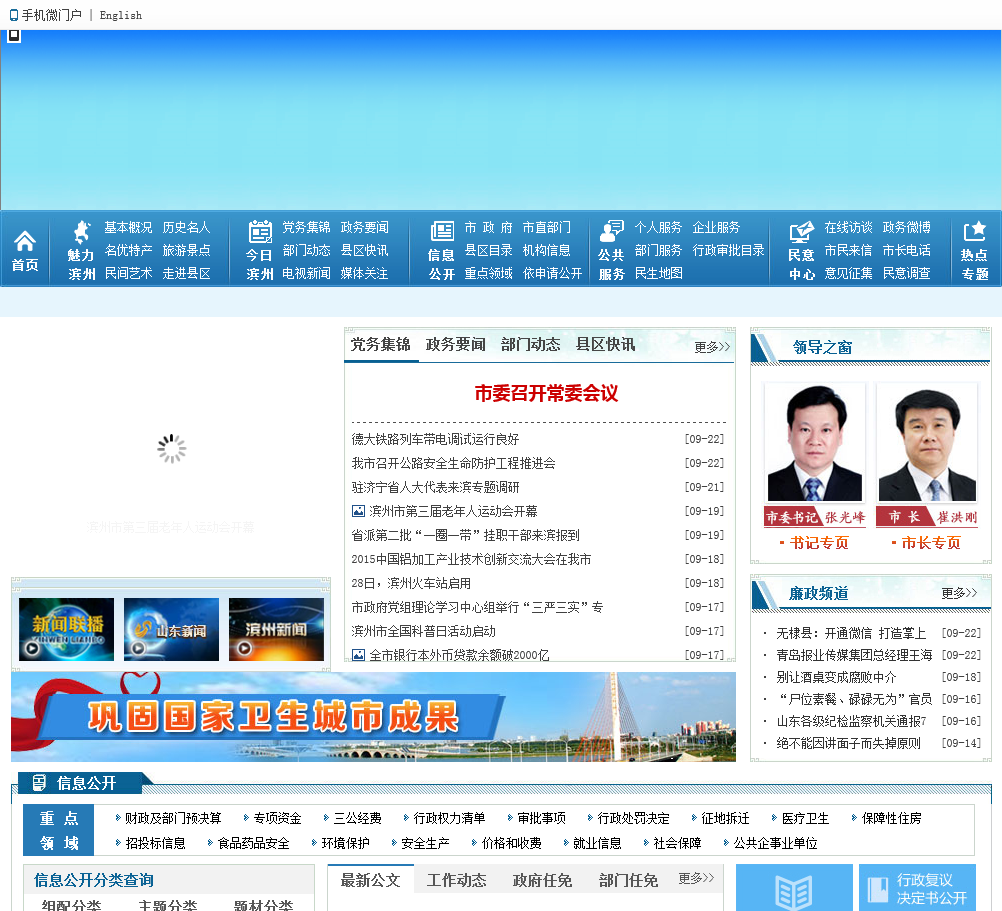This screenshot has height=911, width=1002.
Task: Select the 县区快讯 news tab
Action: point(606,345)
